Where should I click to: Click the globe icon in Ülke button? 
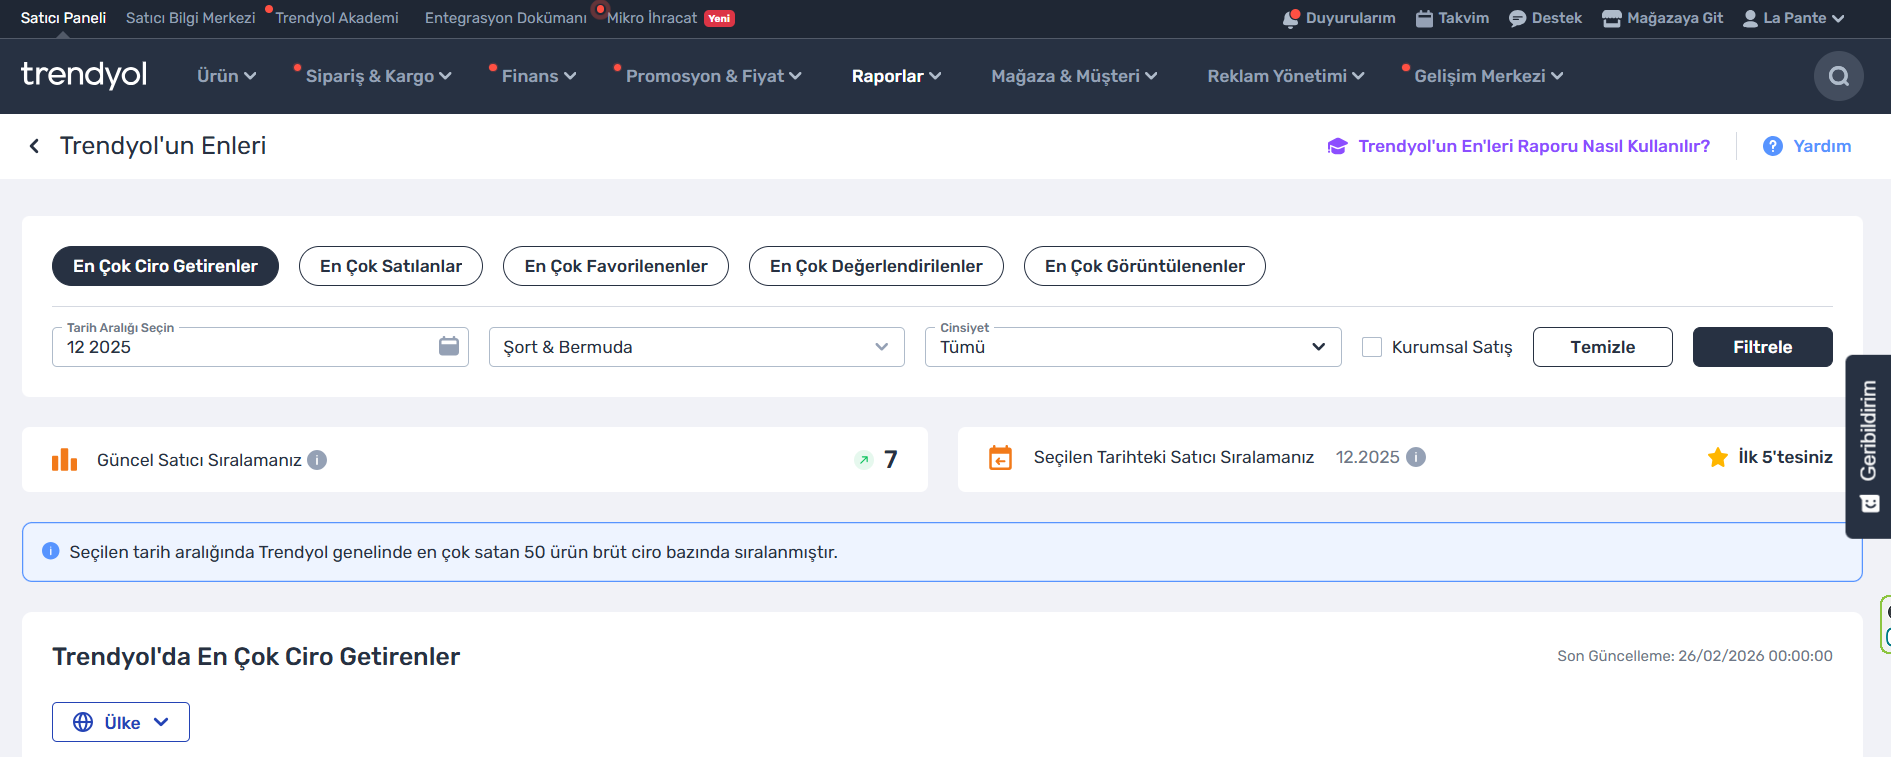coord(83,722)
